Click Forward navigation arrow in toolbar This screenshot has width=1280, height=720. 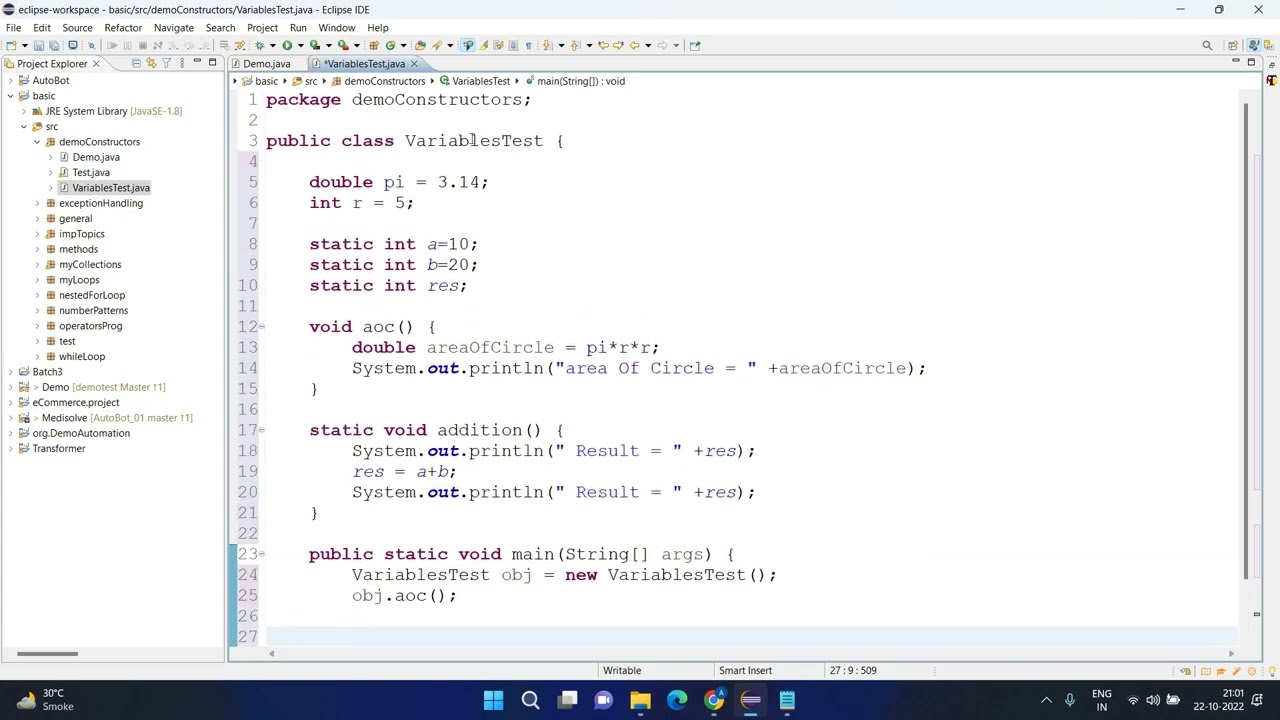point(663,45)
